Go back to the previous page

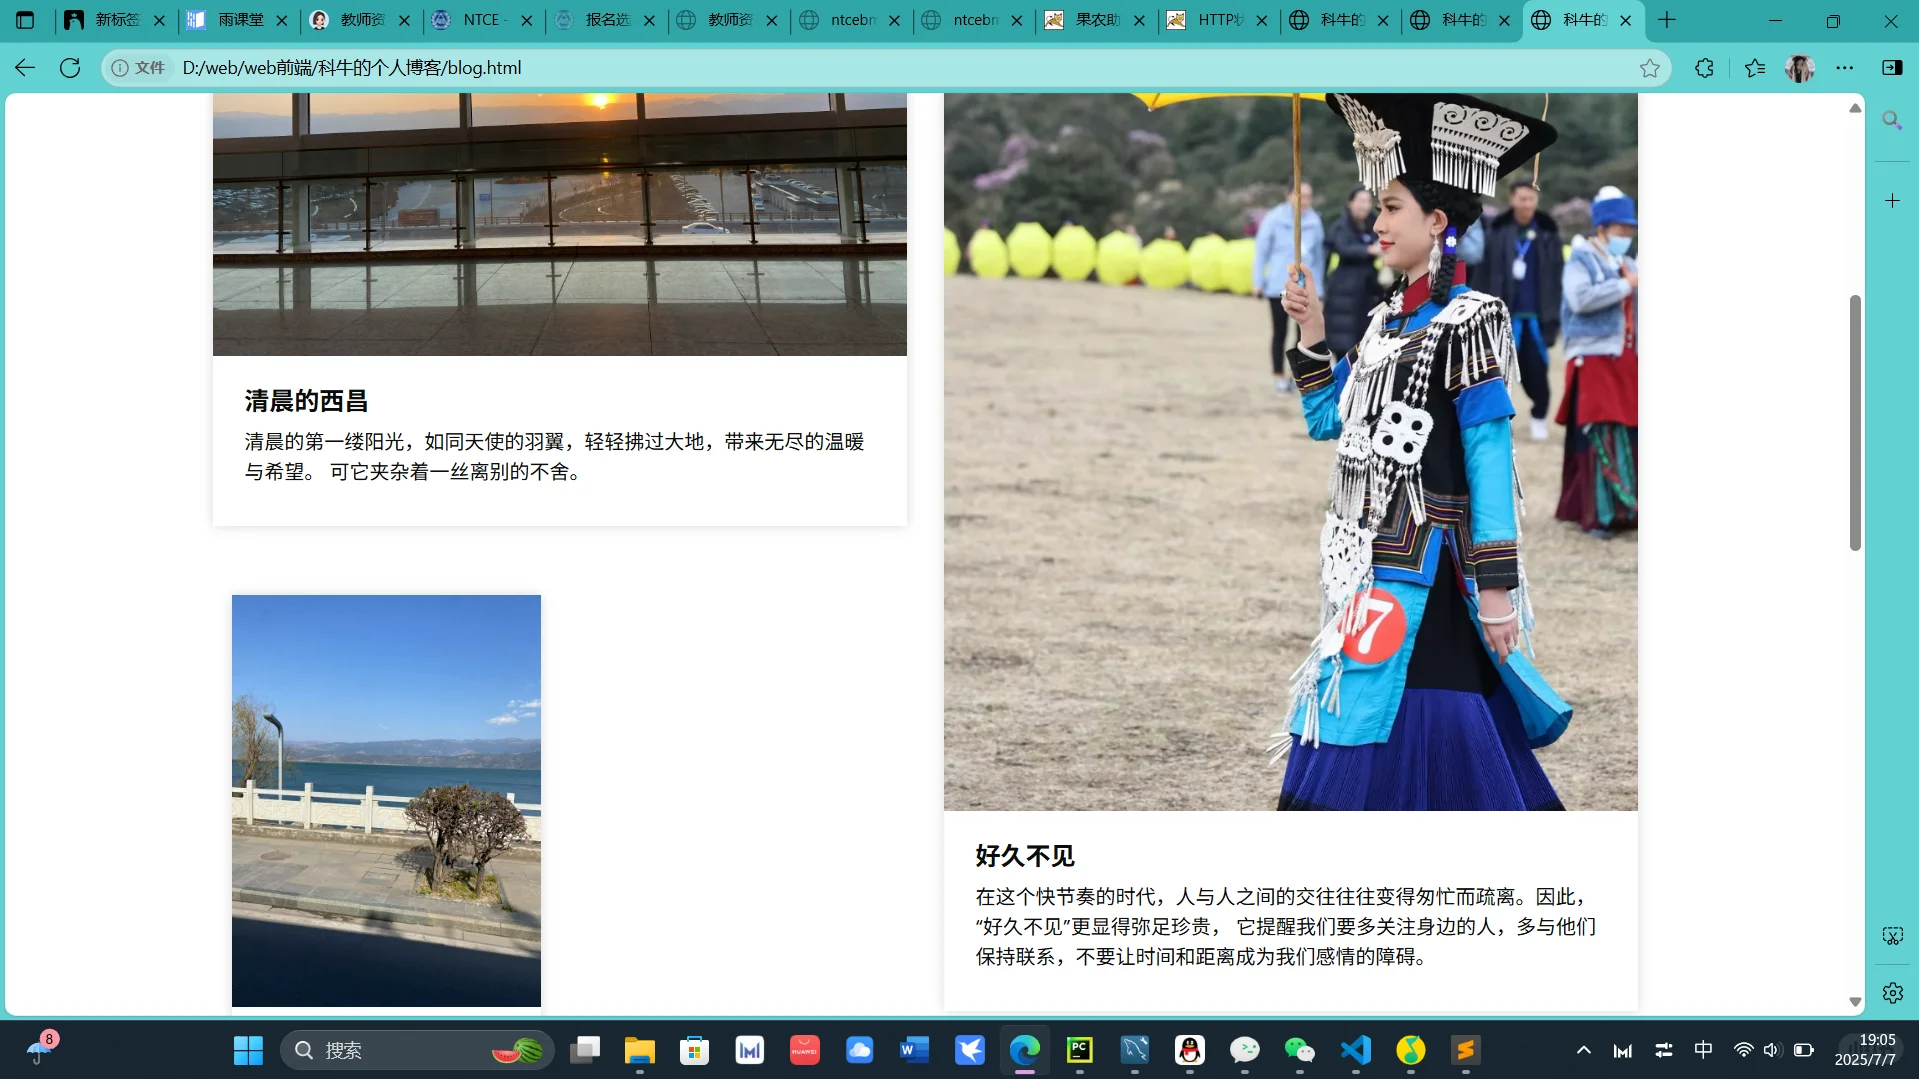pyautogui.click(x=25, y=68)
